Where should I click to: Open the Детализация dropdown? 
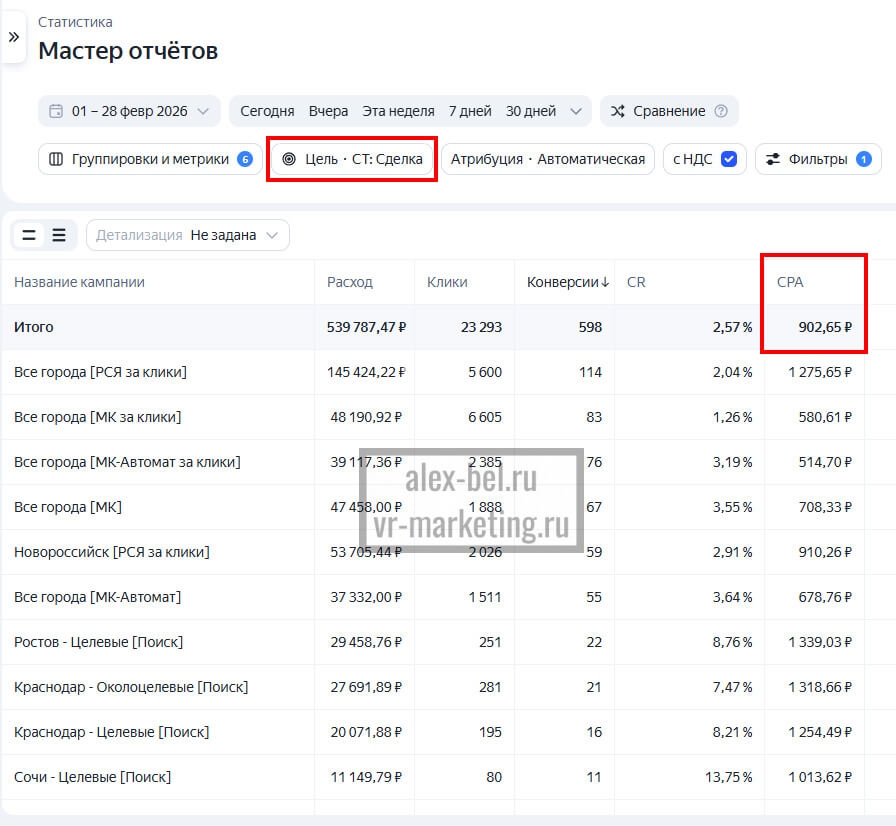pos(188,235)
